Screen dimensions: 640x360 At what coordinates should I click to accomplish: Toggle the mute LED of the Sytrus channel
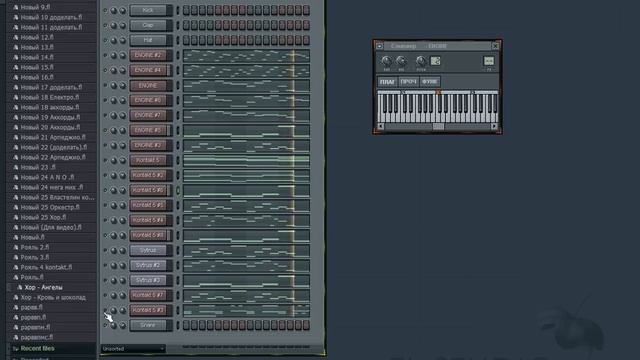(x=105, y=250)
